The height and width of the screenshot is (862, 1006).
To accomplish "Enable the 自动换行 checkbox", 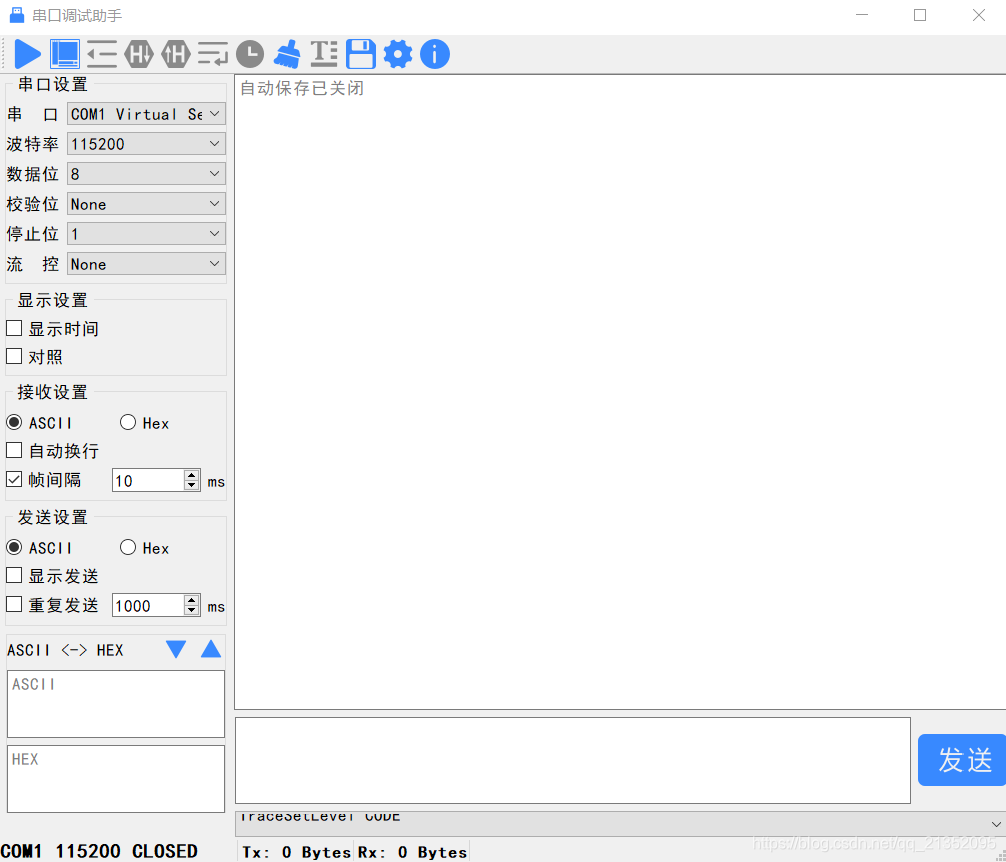I will [x=14, y=450].
